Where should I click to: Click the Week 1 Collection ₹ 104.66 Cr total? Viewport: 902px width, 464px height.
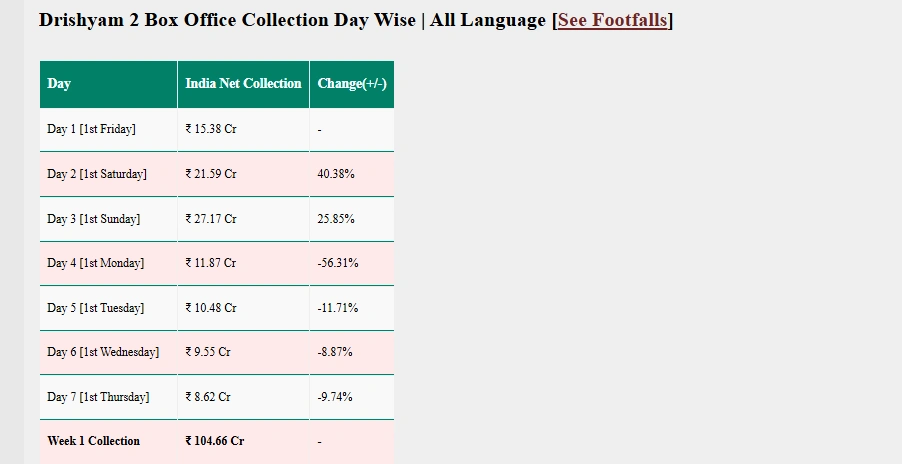215,441
